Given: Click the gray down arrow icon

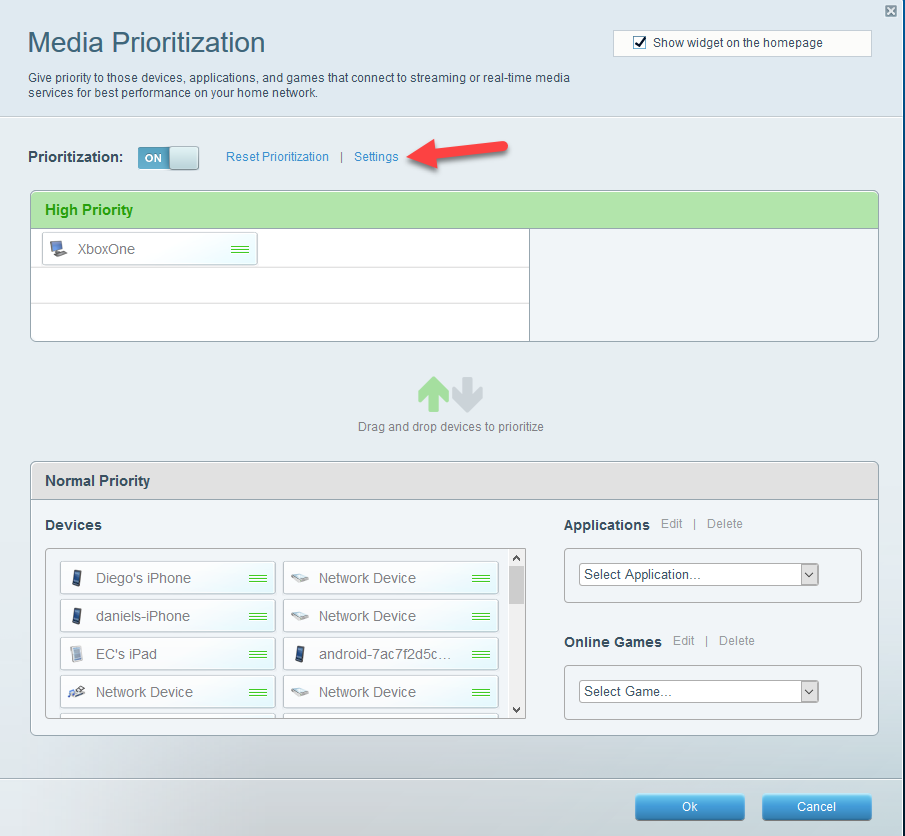Looking at the screenshot, I should click(x=467, y=394).
